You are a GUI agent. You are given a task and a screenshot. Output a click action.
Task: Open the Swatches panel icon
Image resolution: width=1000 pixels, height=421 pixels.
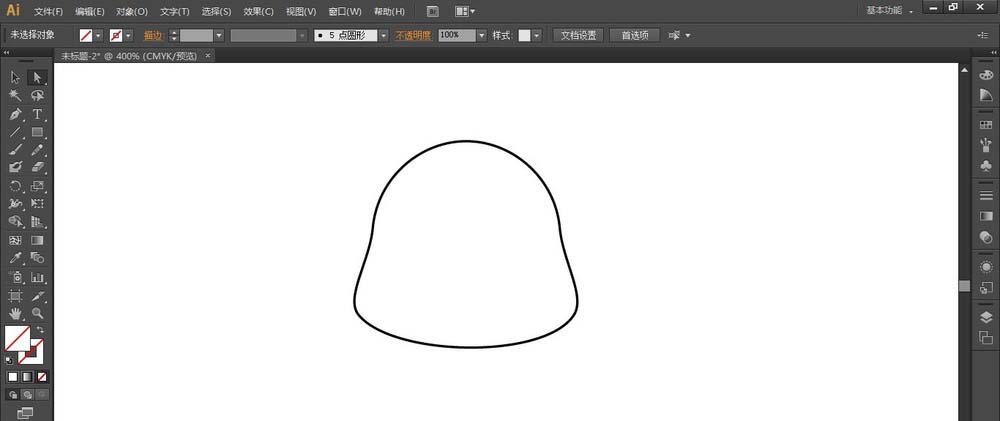[986, 125]
